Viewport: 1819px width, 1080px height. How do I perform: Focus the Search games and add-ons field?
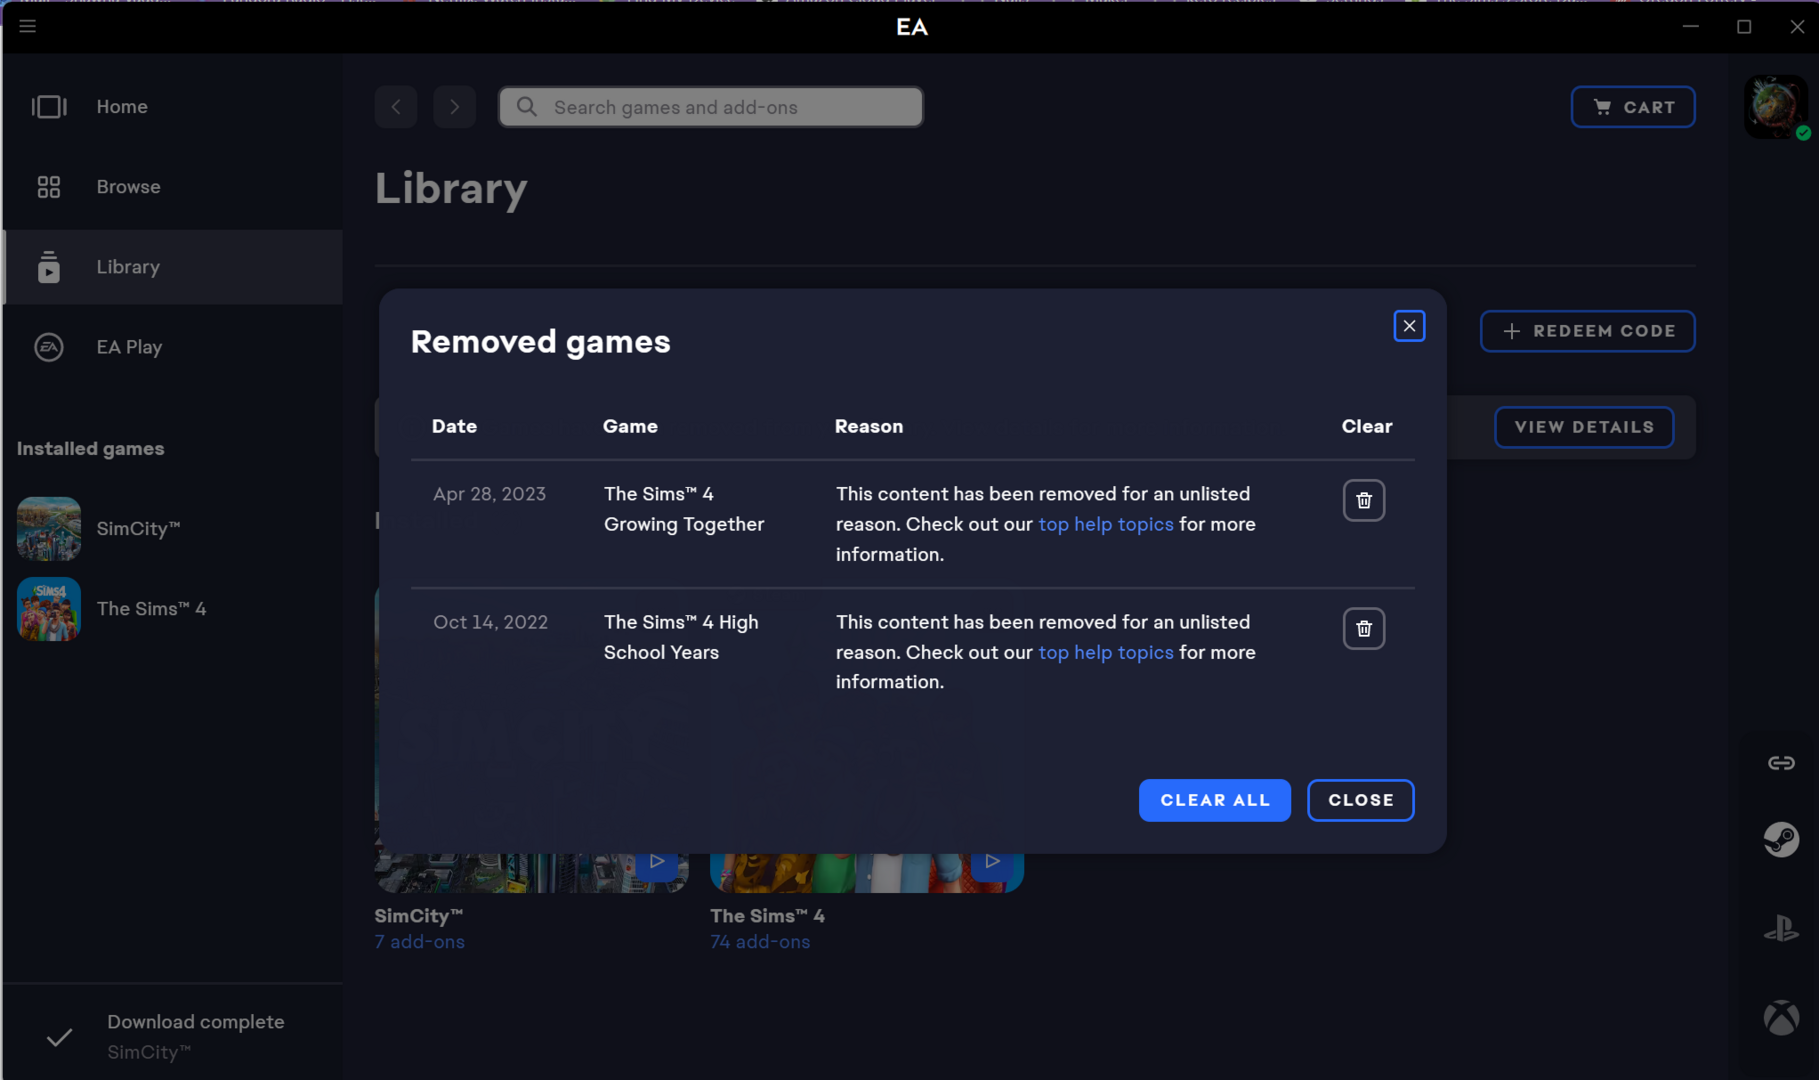pyautogui.click(x=711, y=107)
